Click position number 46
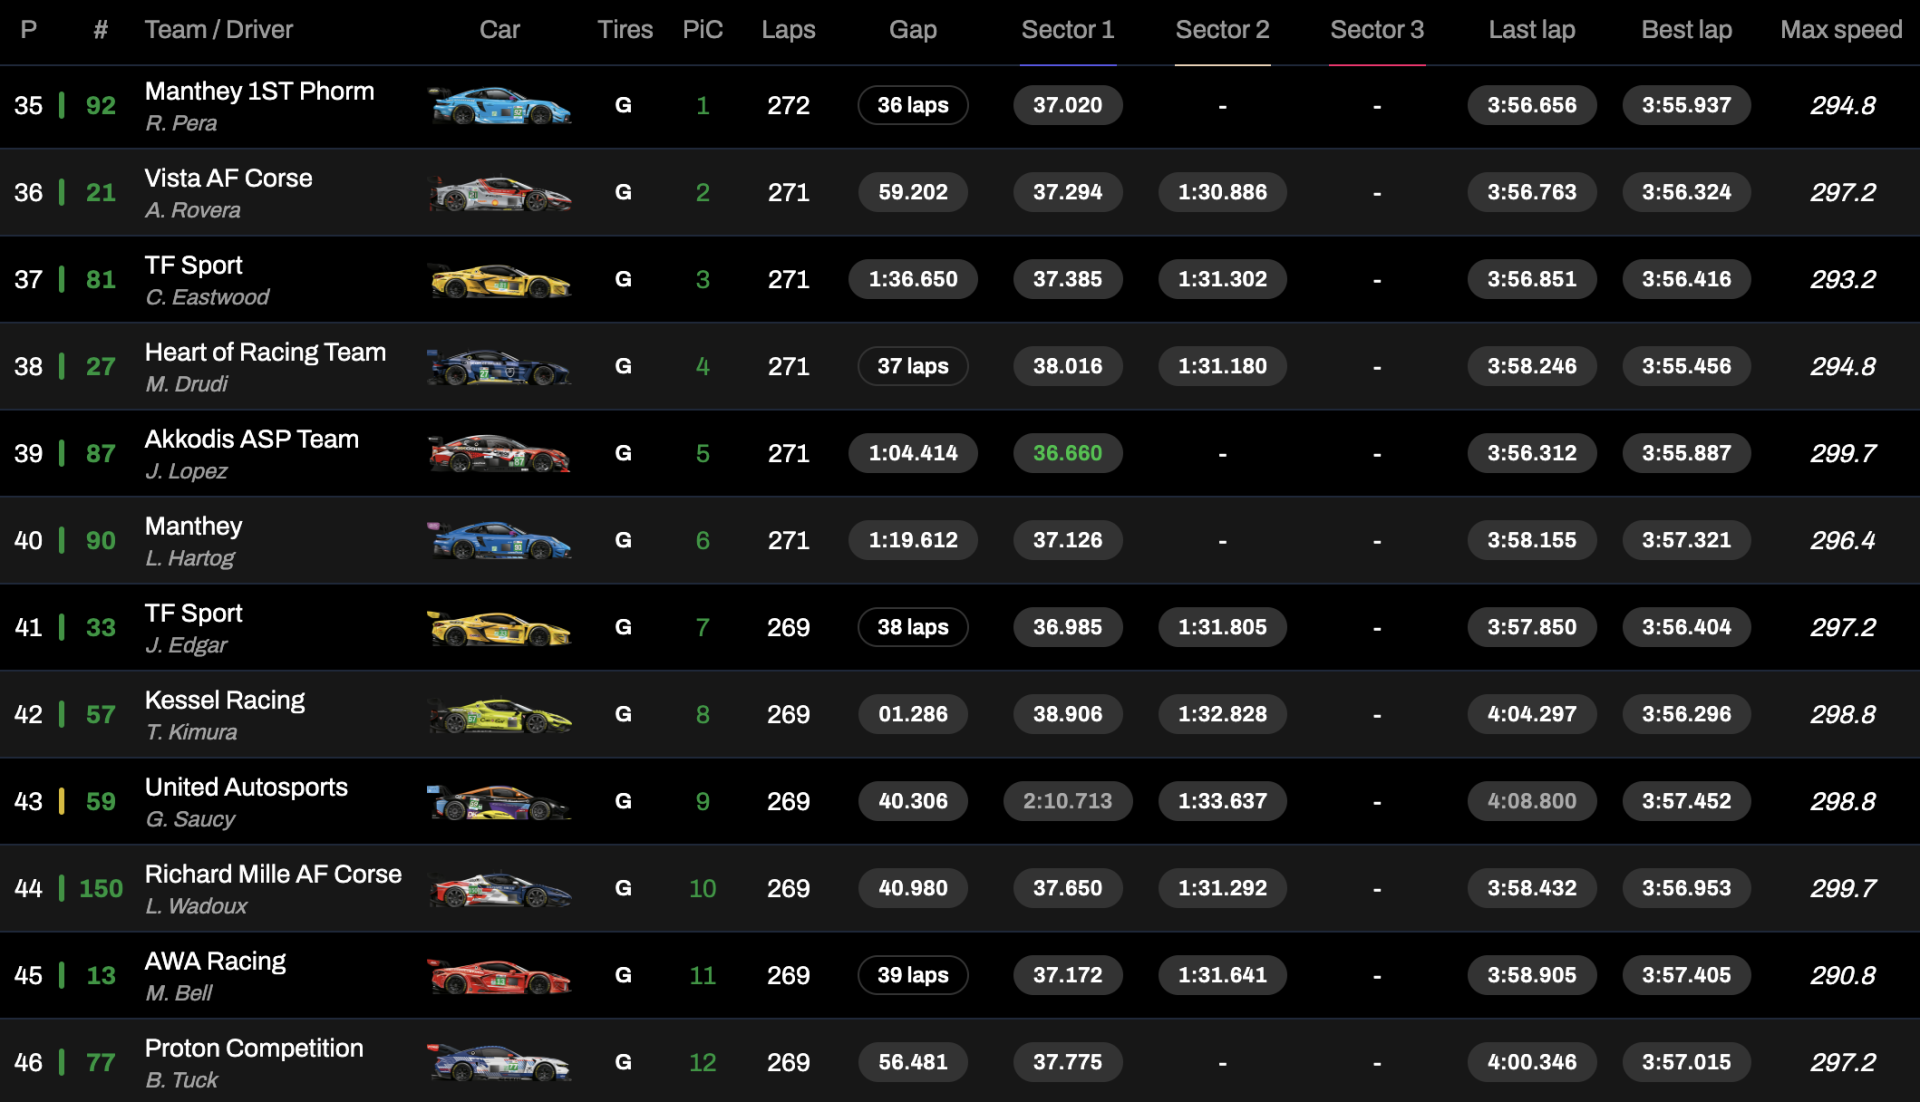 pos(28,1062)
